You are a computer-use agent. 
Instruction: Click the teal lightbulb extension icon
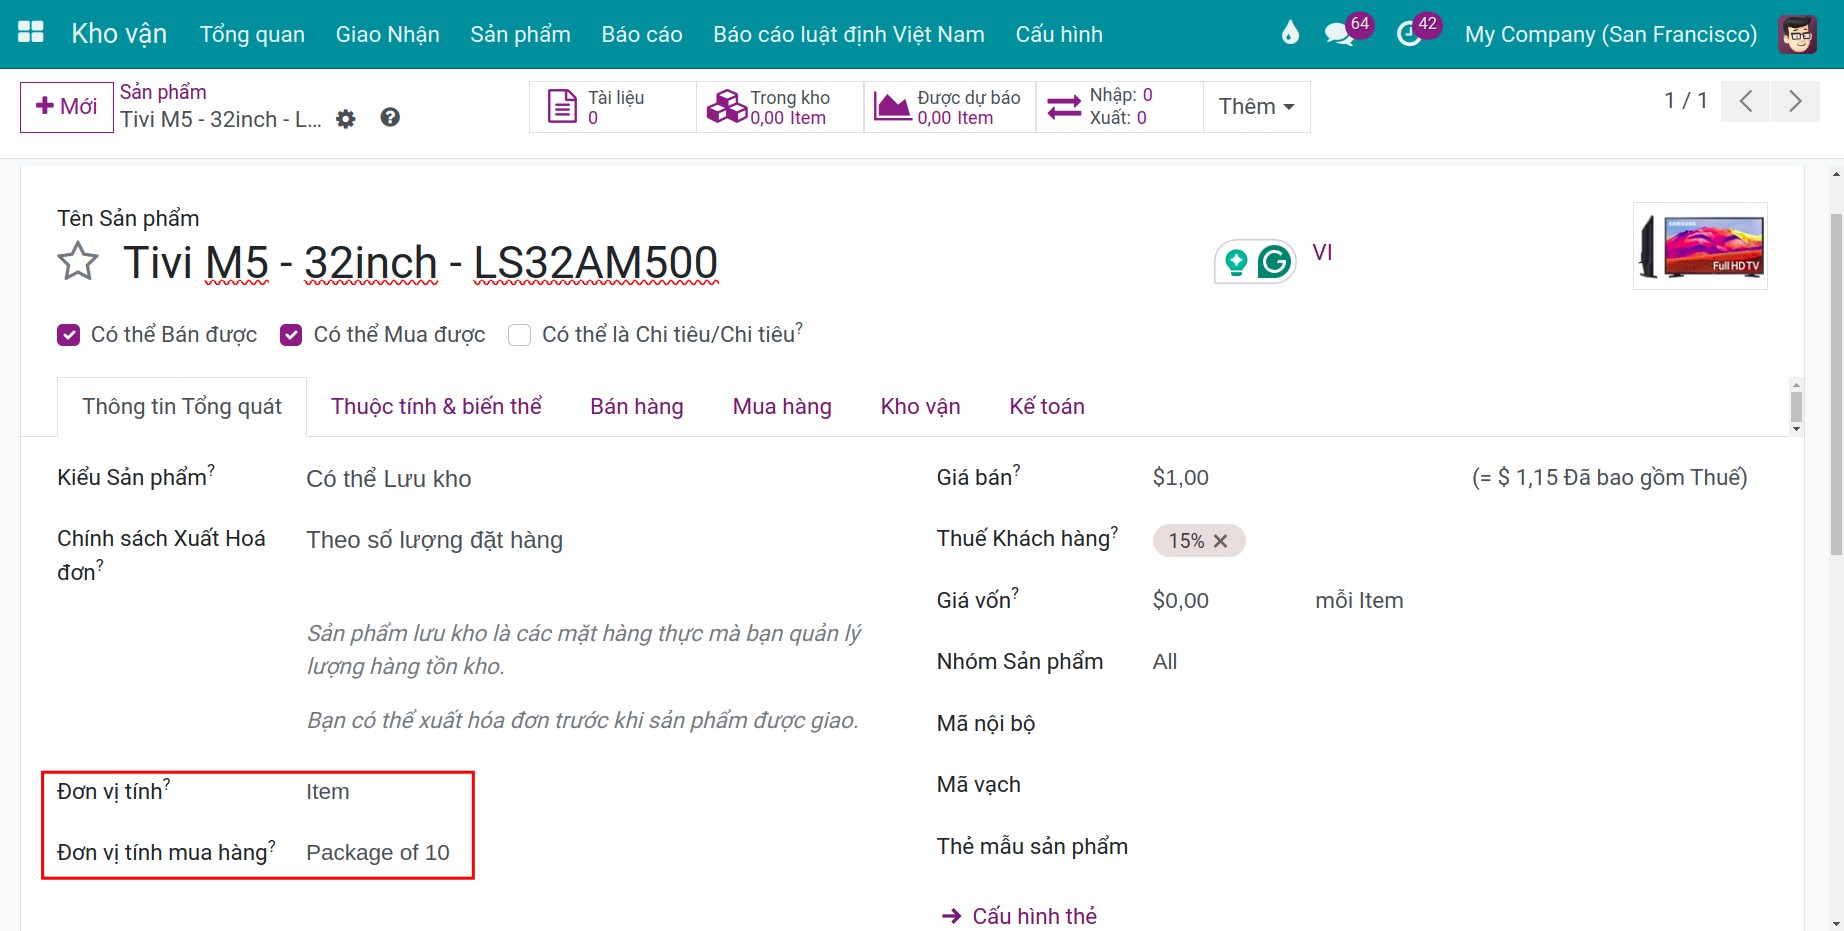tap(1236, 262)
